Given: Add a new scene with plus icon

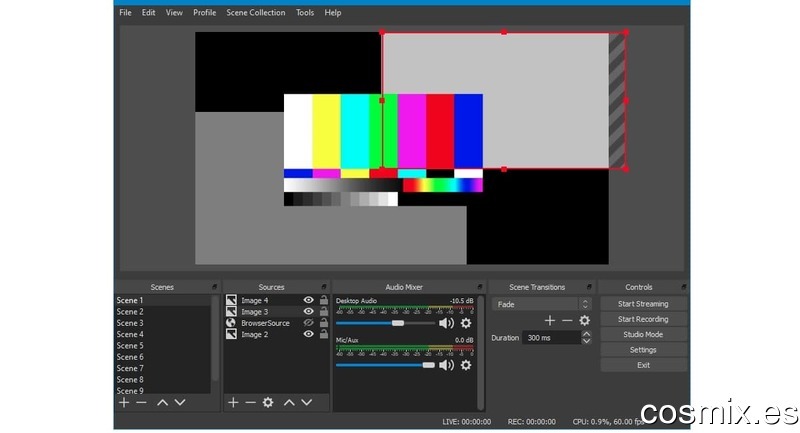Looking at the screenshot, I should coord(123,402).
